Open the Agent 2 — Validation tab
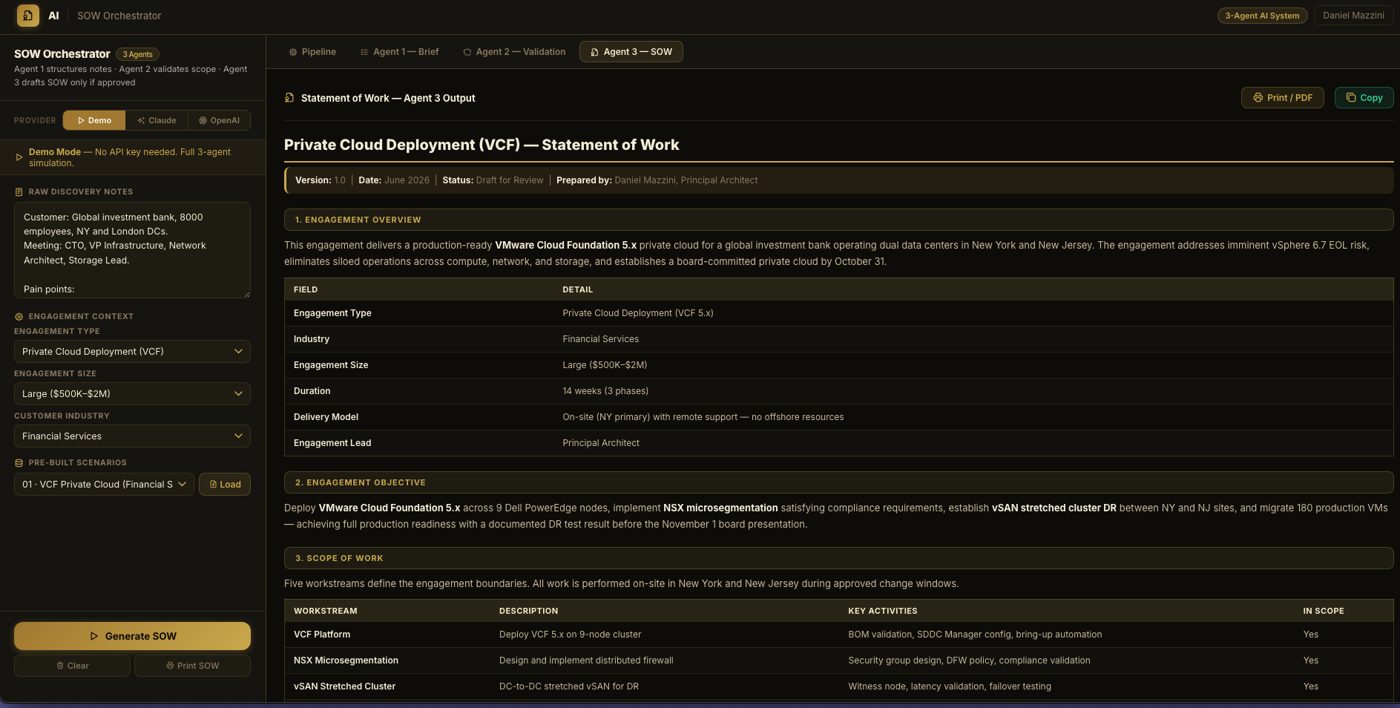Screen dimensions: 1400x708 514,52
